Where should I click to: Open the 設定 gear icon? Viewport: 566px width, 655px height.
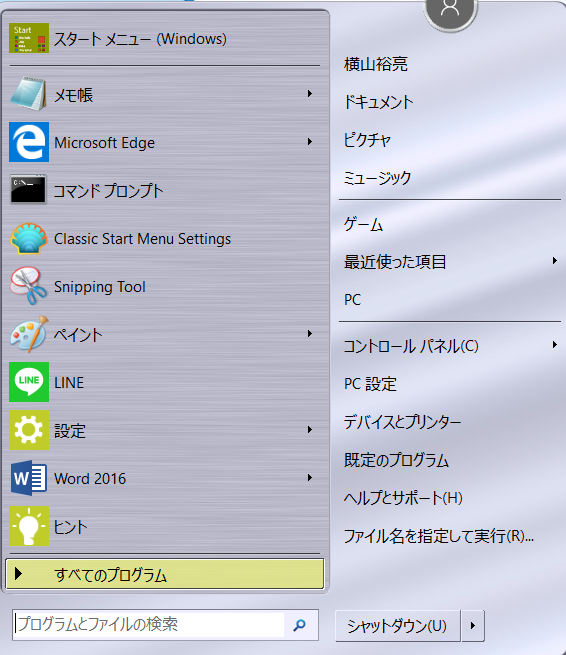(29, 430)
